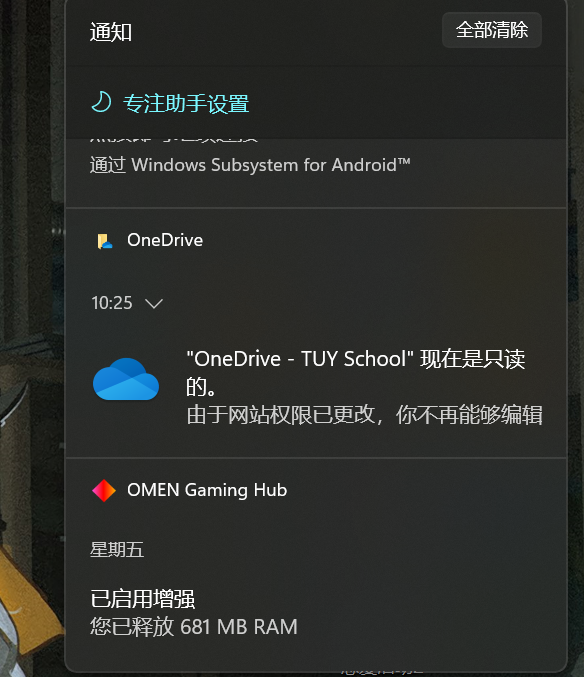Click the small OneDrive folder header icon
This screenshot has height=677, width=584.
104,240
